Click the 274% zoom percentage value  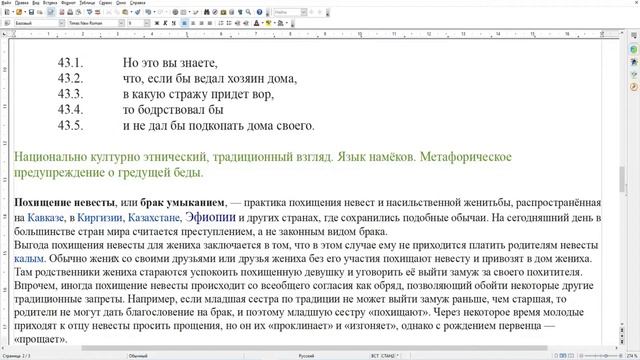(632, 356)
